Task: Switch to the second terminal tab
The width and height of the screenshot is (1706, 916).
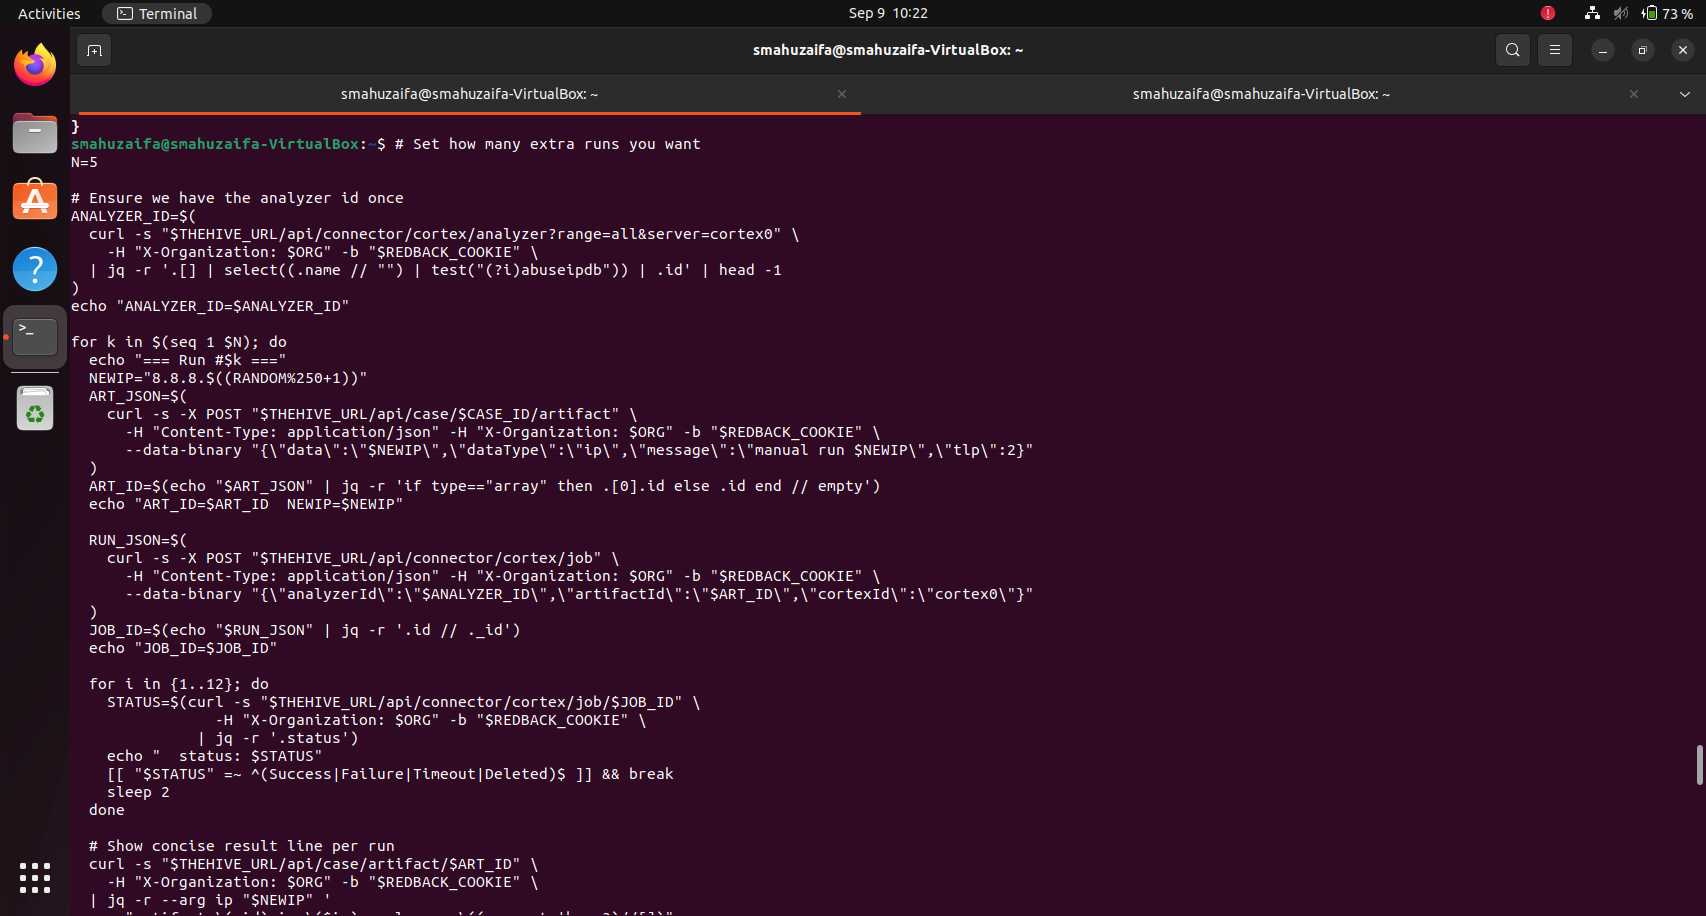Action: click(1260, 94)
